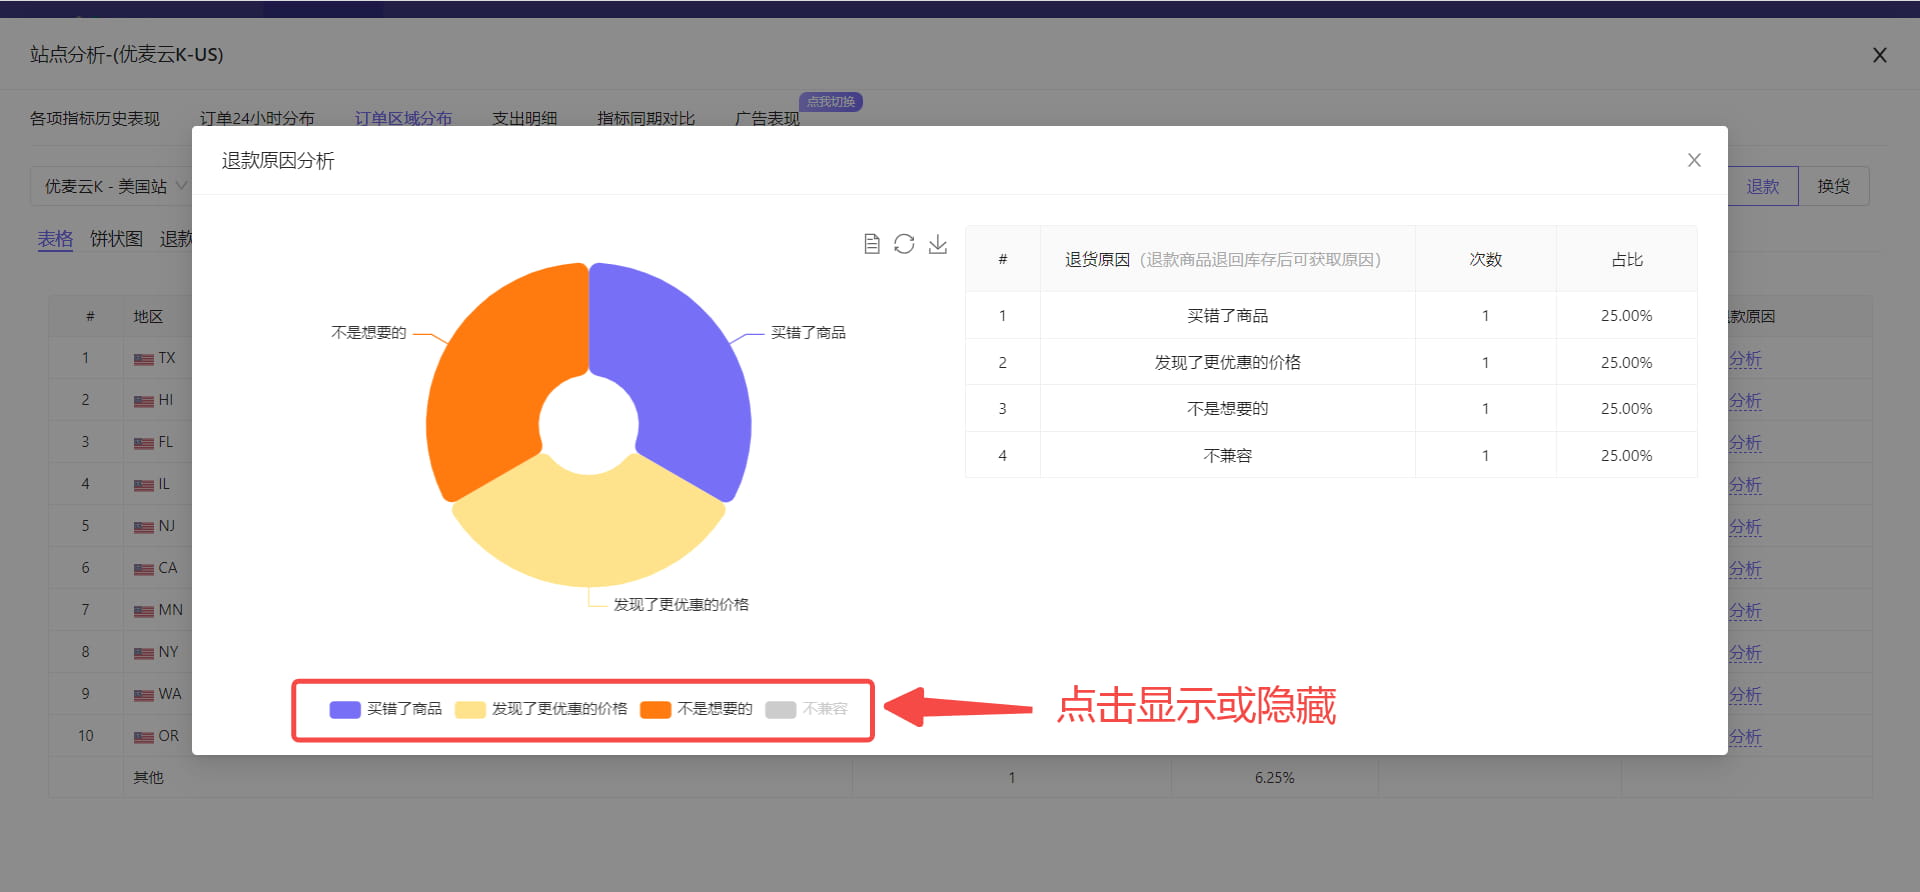Open the 订单24小时分布 tab
The height and width of the screenshot is (892, 1920).
point(257,118)
